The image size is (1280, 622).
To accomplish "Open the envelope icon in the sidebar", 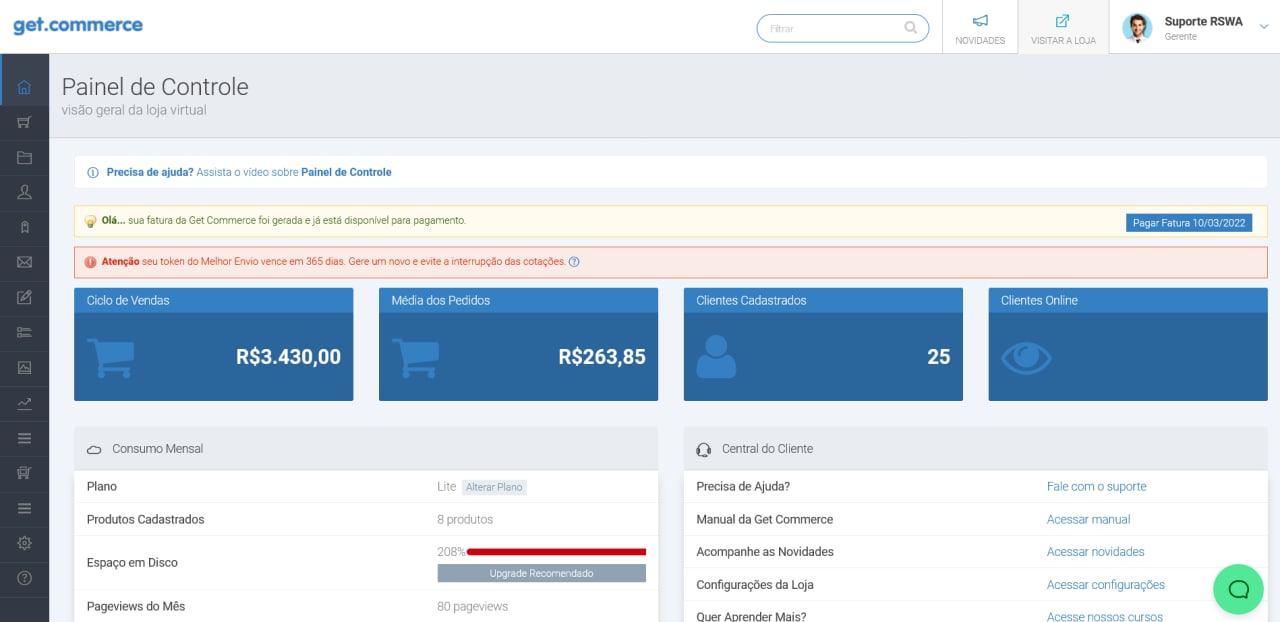I will [x=24, y=262].
